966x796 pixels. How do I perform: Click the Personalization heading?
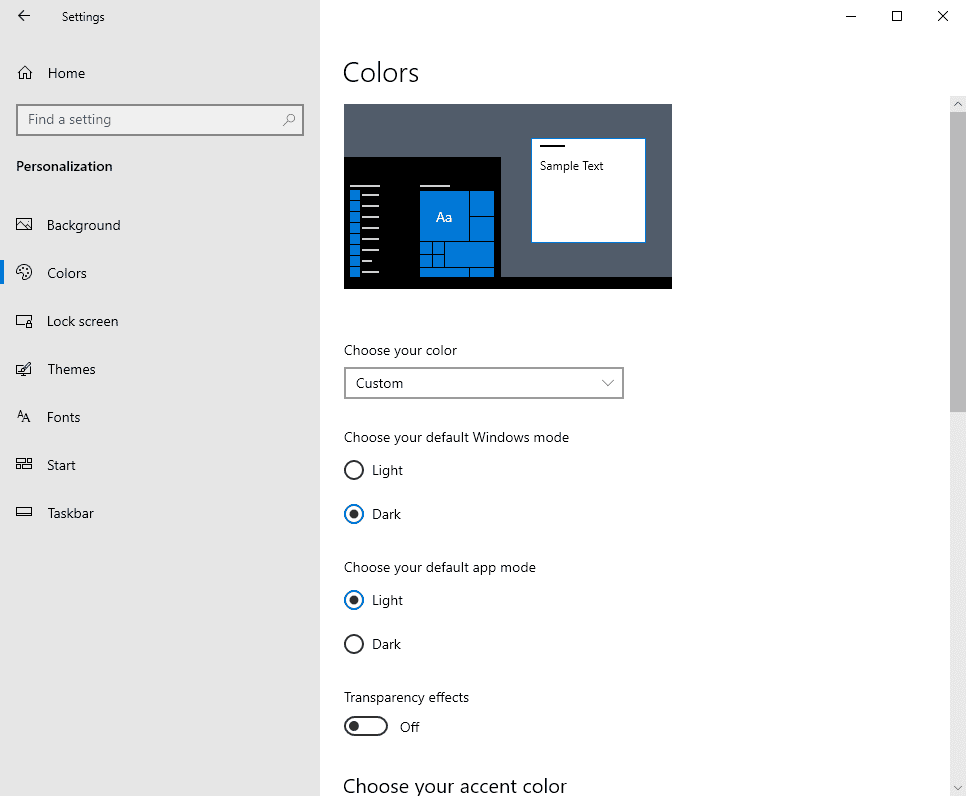pyautogui.click(x=64, y=166)
